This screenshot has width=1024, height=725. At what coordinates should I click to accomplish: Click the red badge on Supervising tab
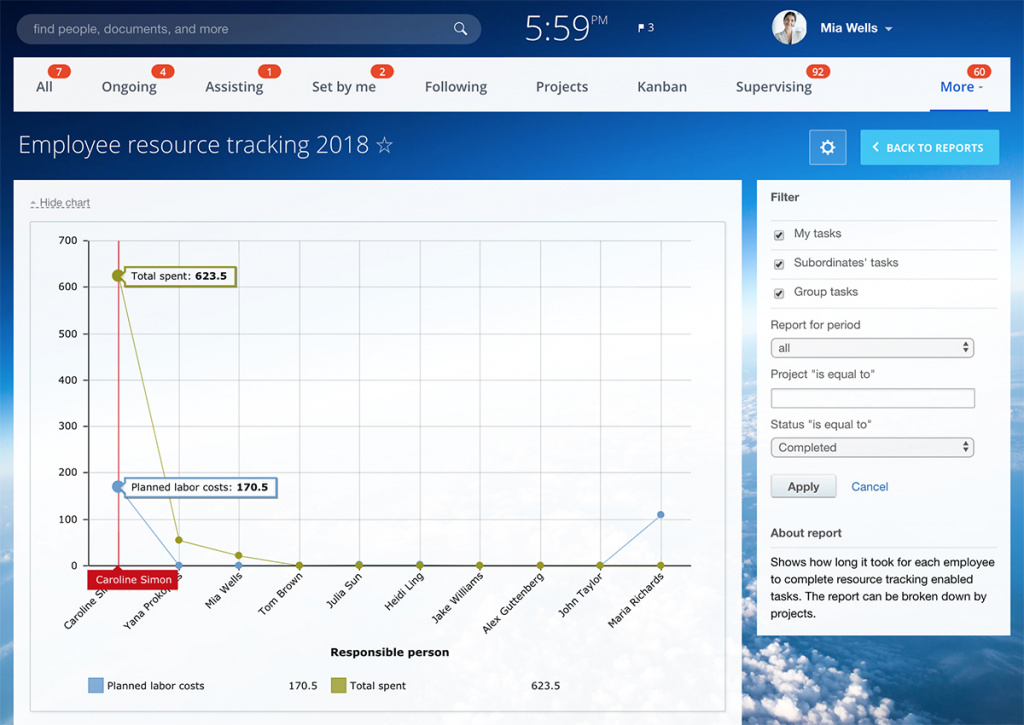pos(818,72)
